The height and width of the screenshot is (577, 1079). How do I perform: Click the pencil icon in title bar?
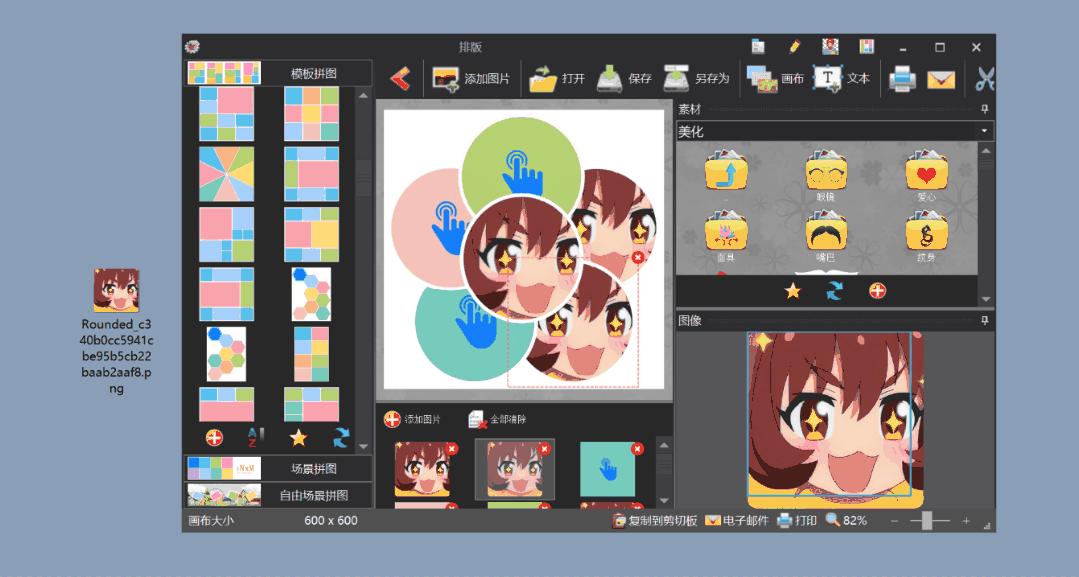coord(795,47)
